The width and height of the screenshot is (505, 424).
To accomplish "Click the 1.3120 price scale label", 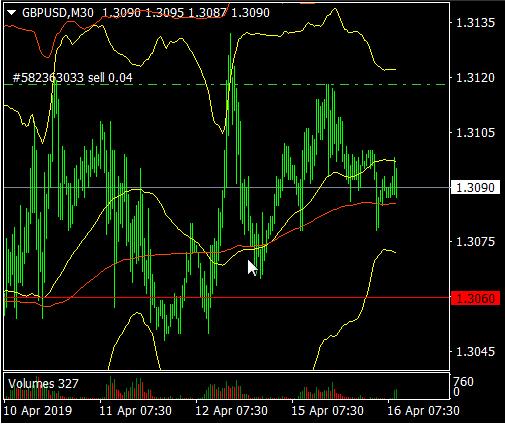I will tap(475, 78).
